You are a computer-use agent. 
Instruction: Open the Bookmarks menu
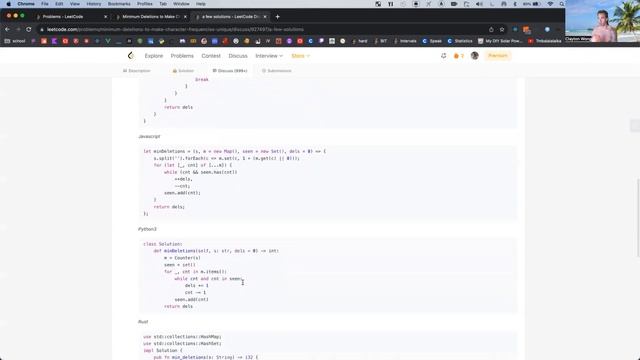(119, 4)
